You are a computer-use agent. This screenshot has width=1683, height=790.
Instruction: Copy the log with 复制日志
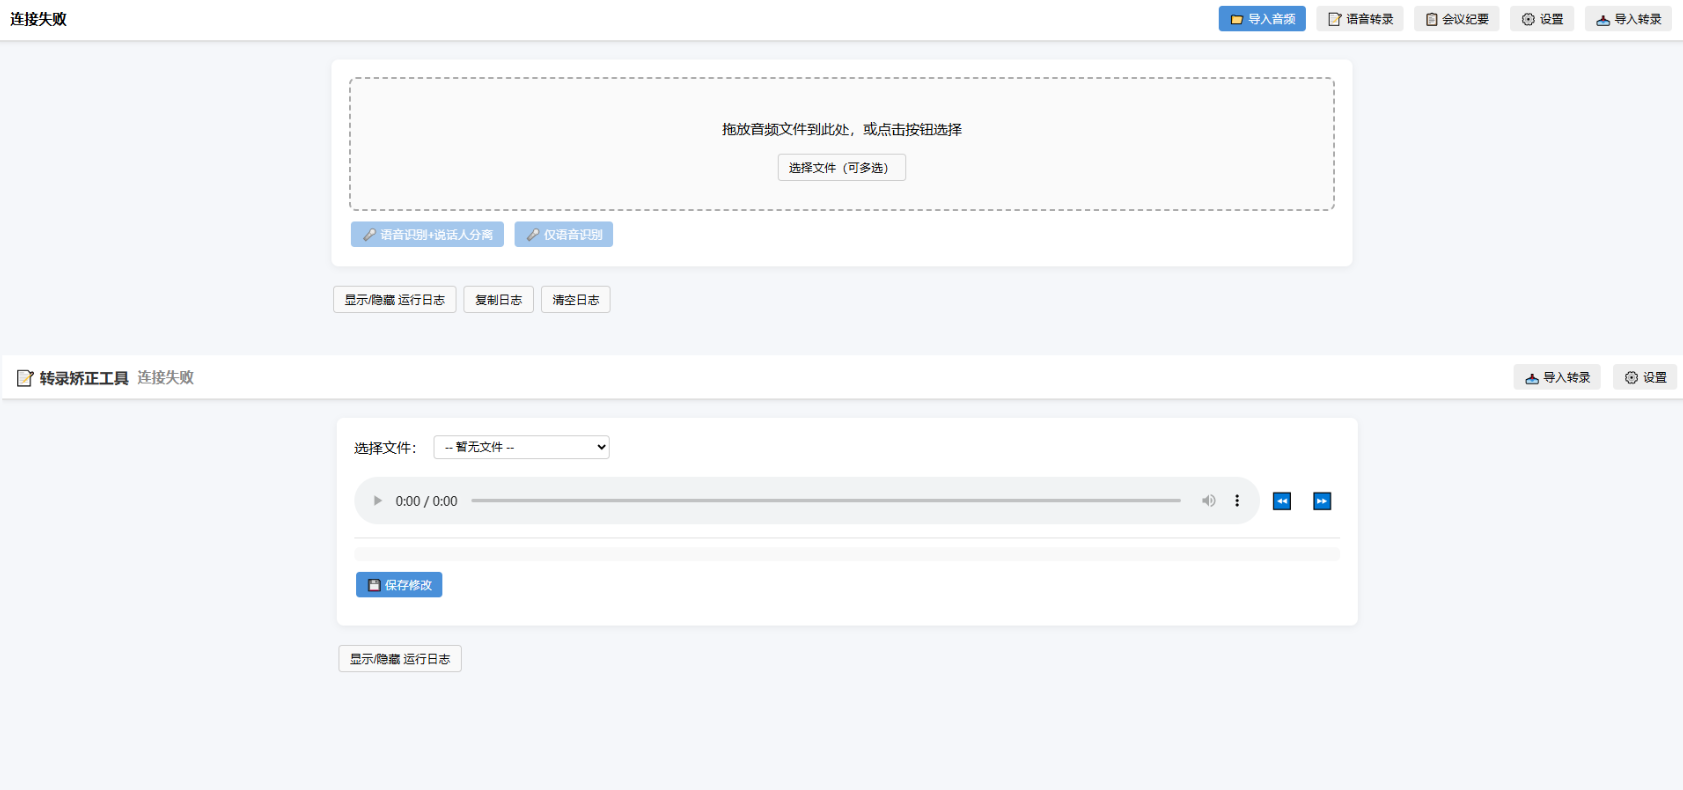tap(499, 300)
